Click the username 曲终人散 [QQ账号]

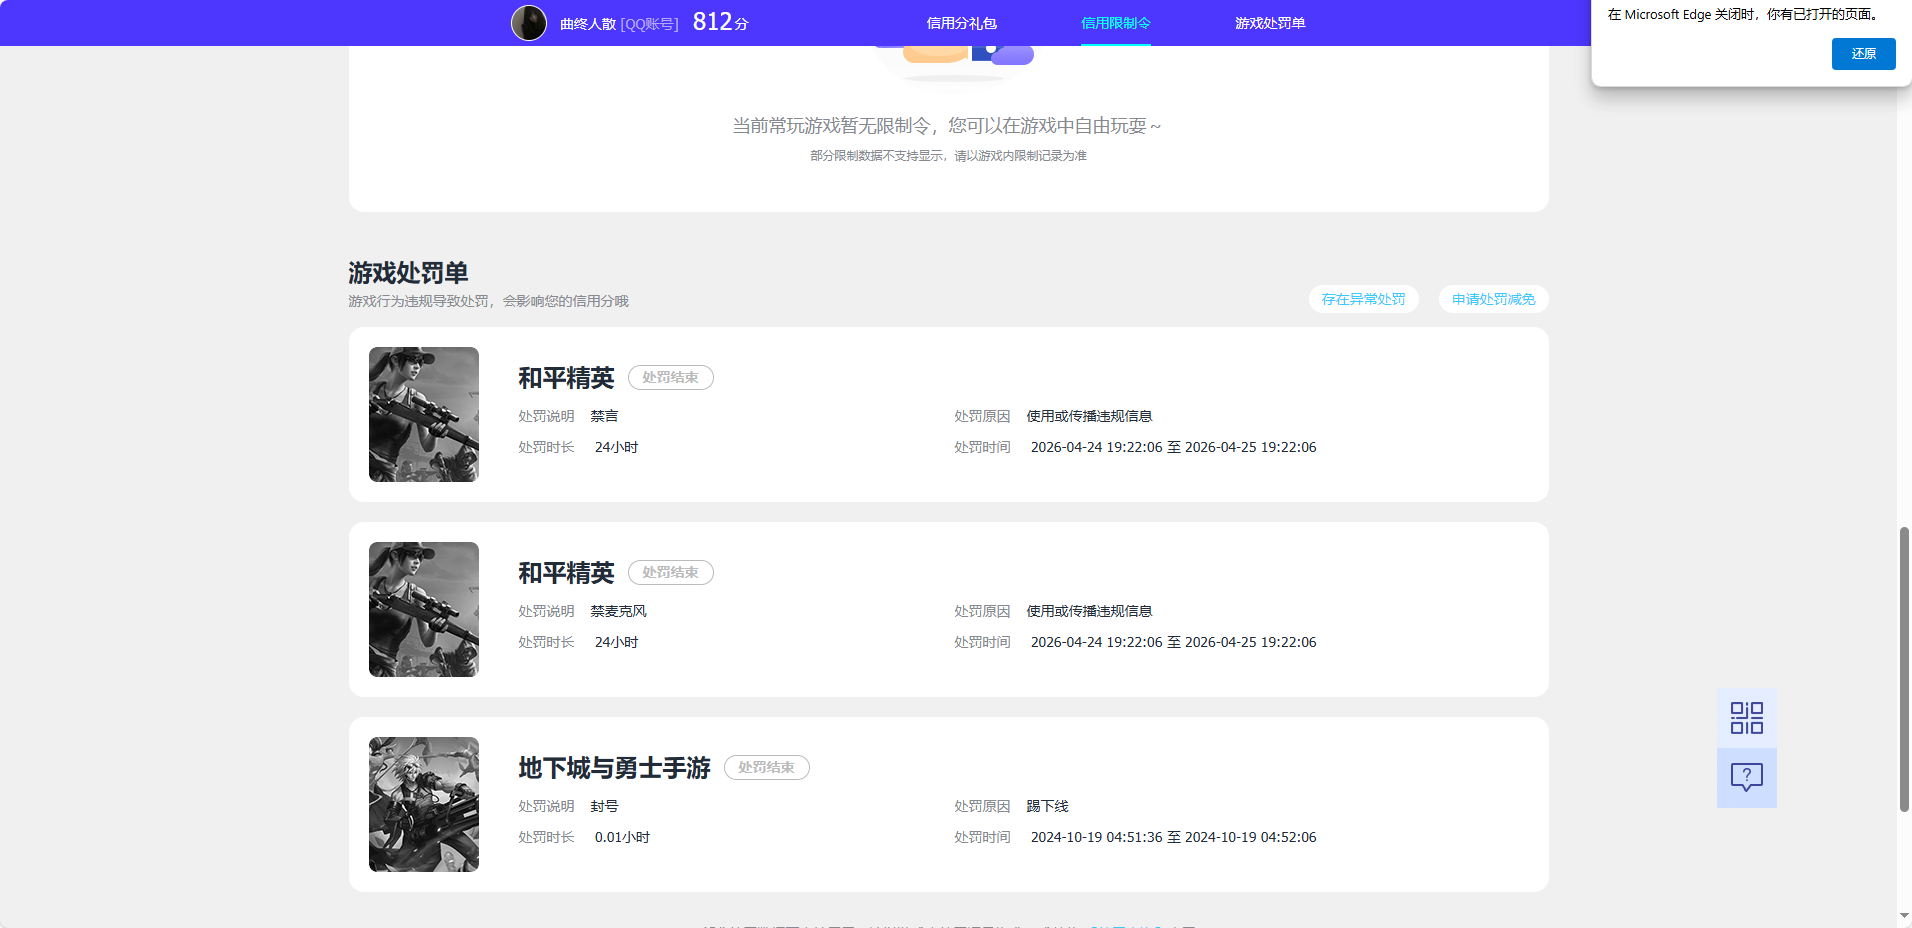619,24
